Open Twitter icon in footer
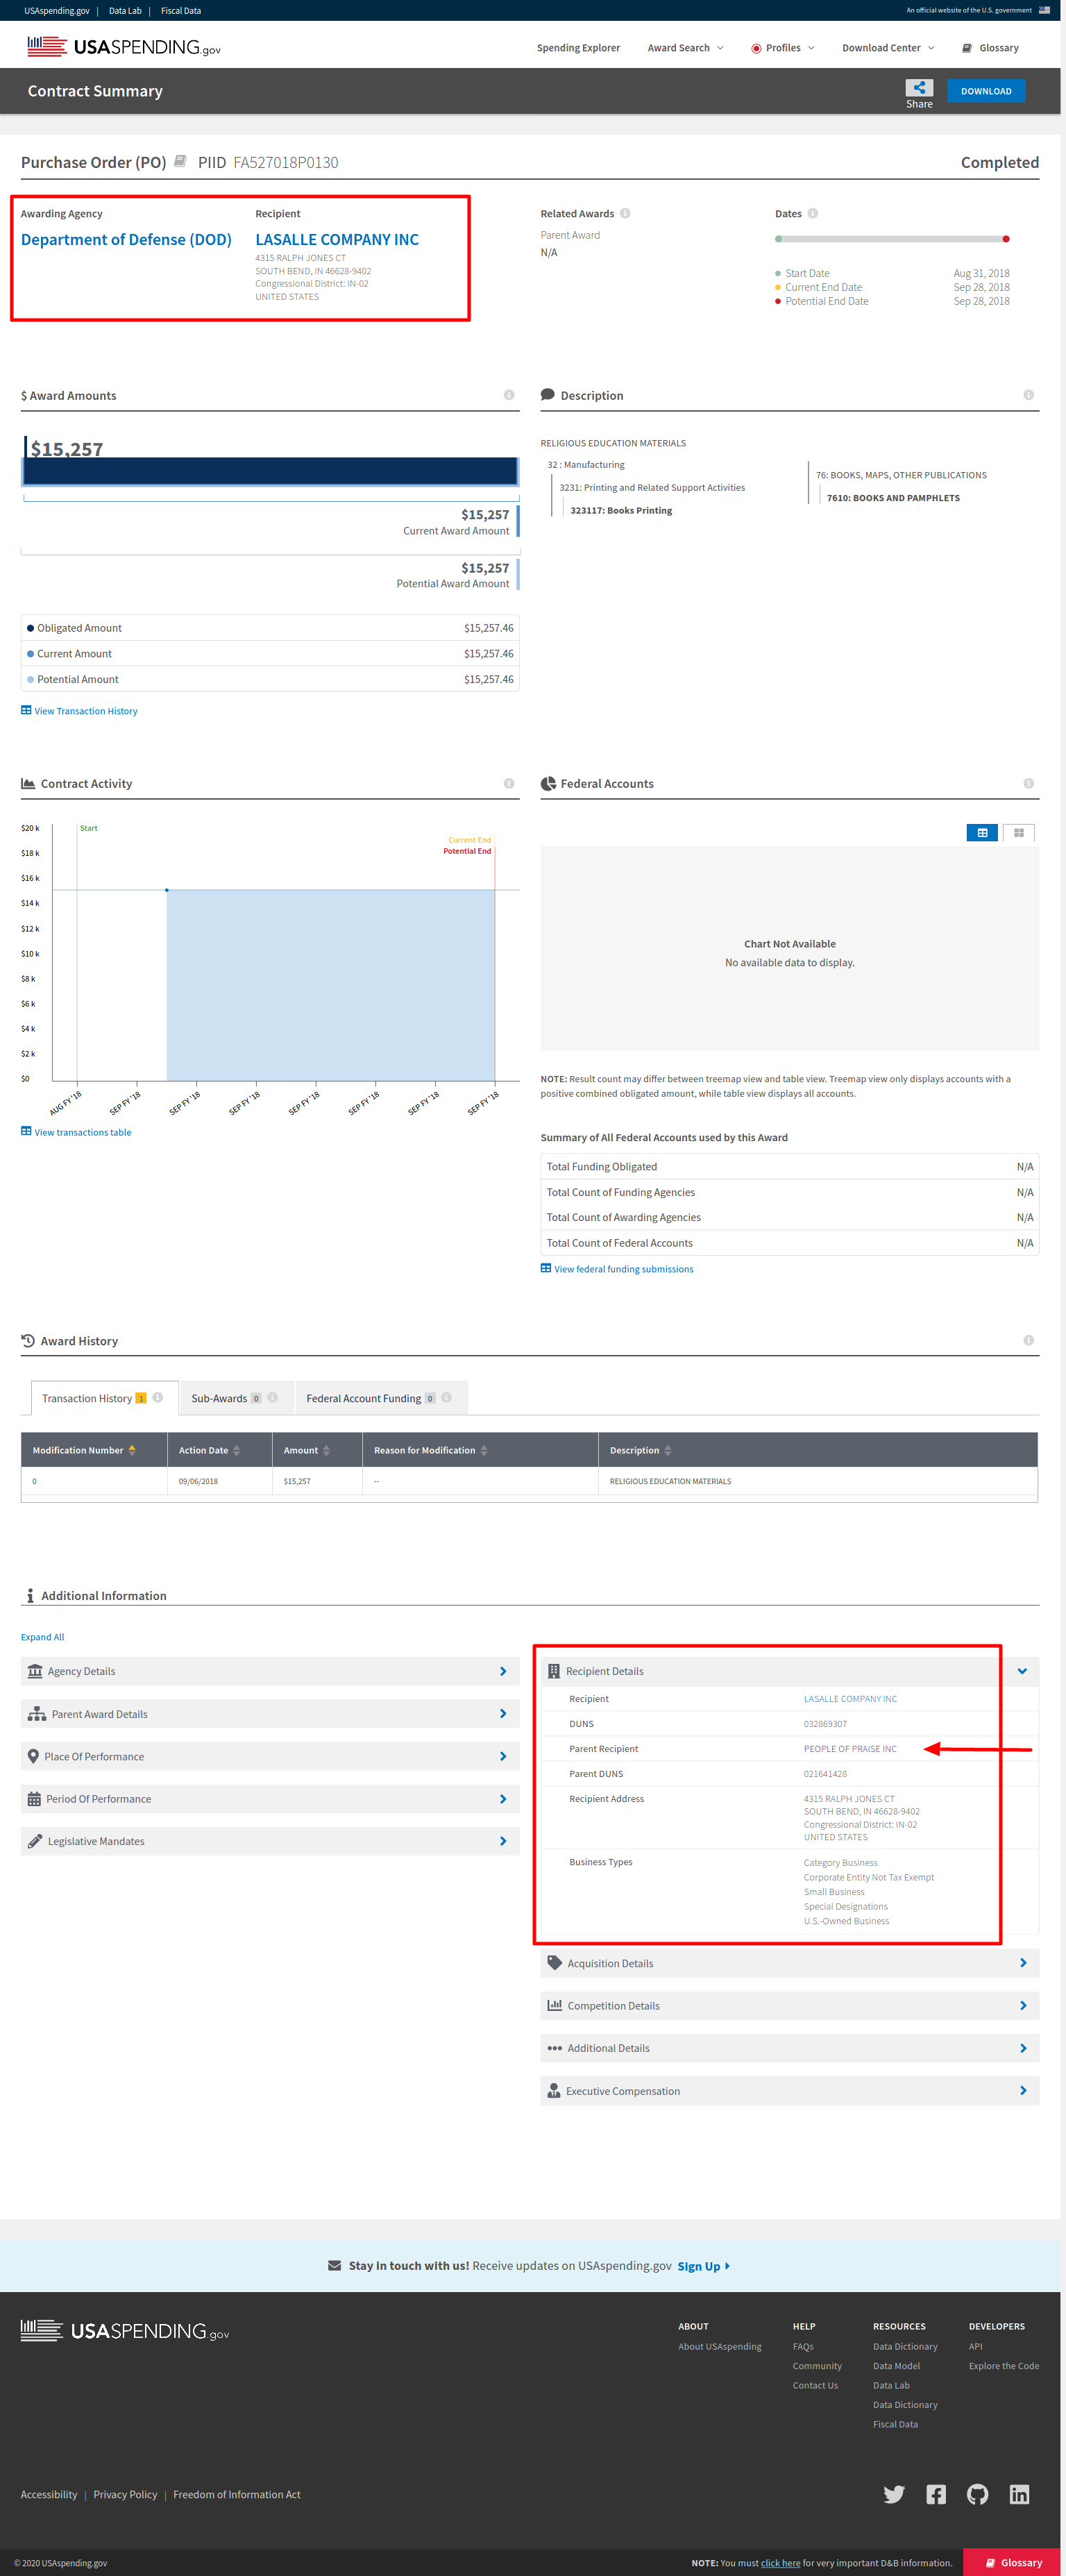Viewport: 1066px width, 2576px height. 894,2494
